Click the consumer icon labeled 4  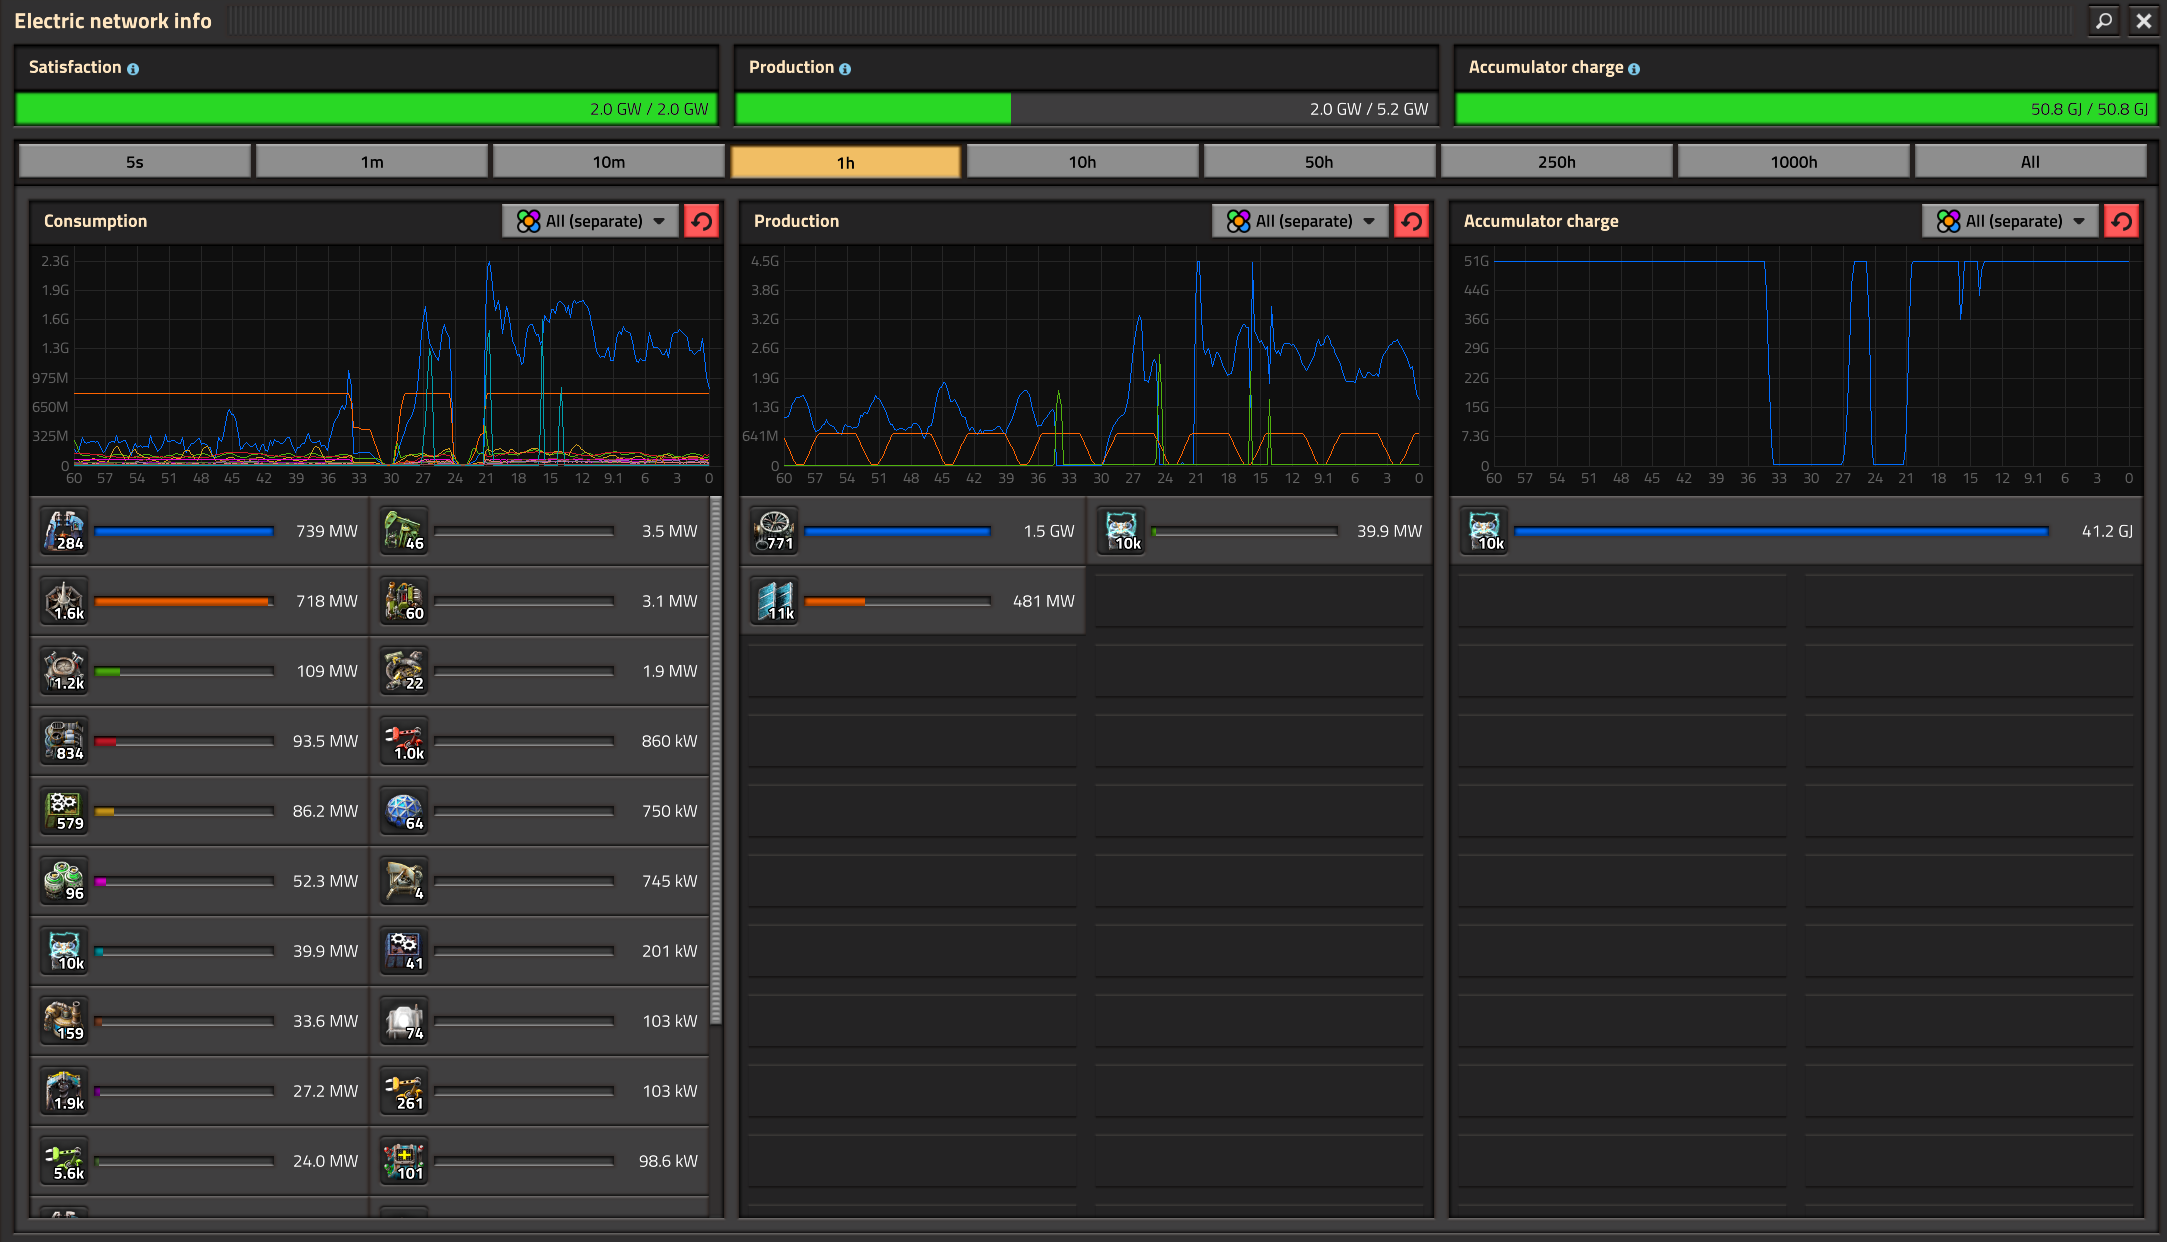[405, 881]
